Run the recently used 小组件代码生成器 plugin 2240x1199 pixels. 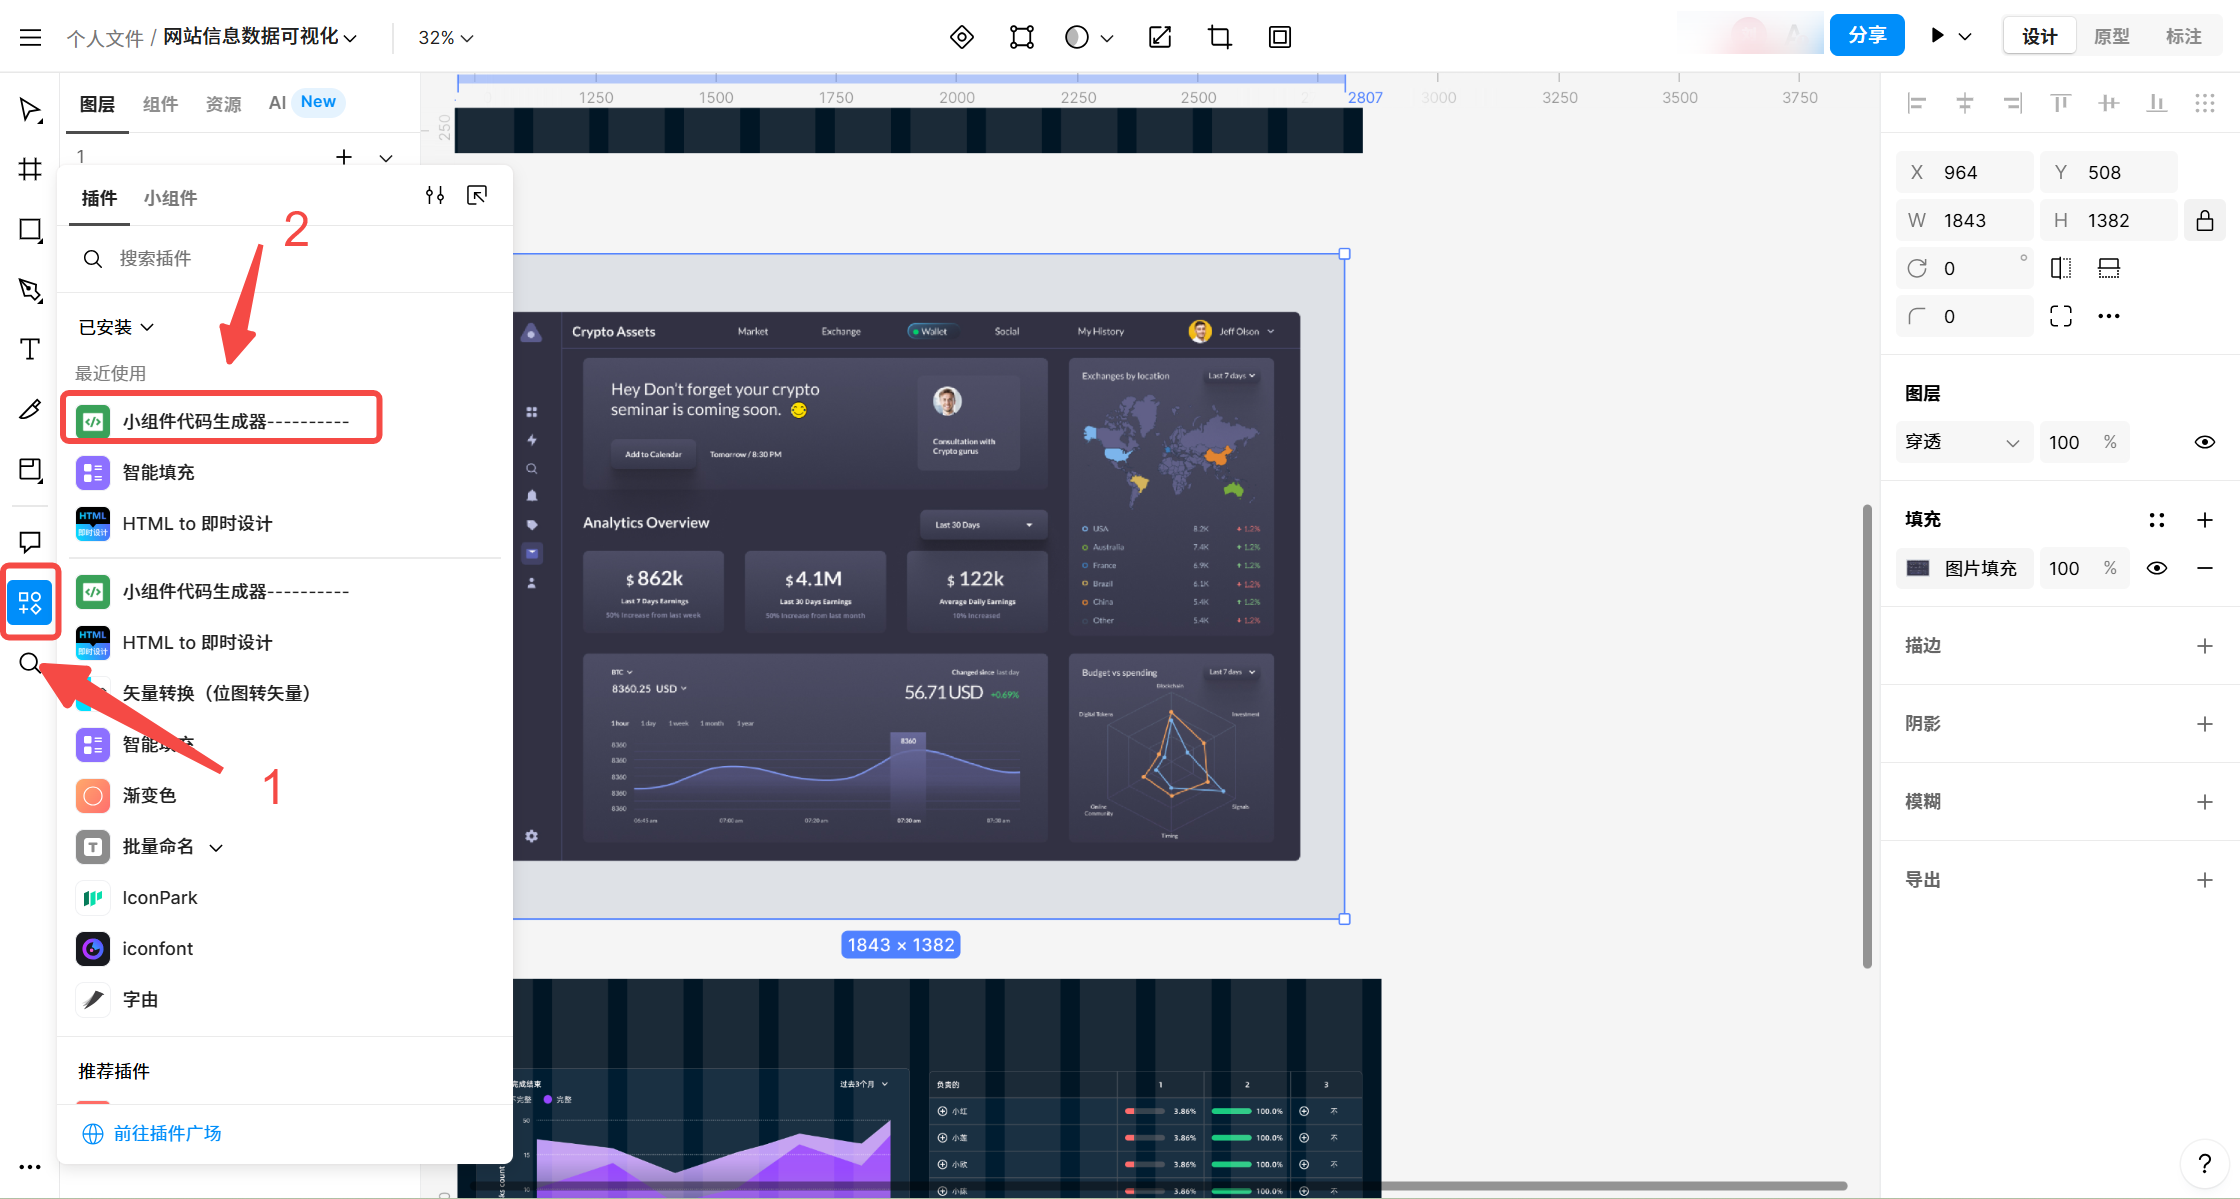pyautogui.click(x=222, y=421)
